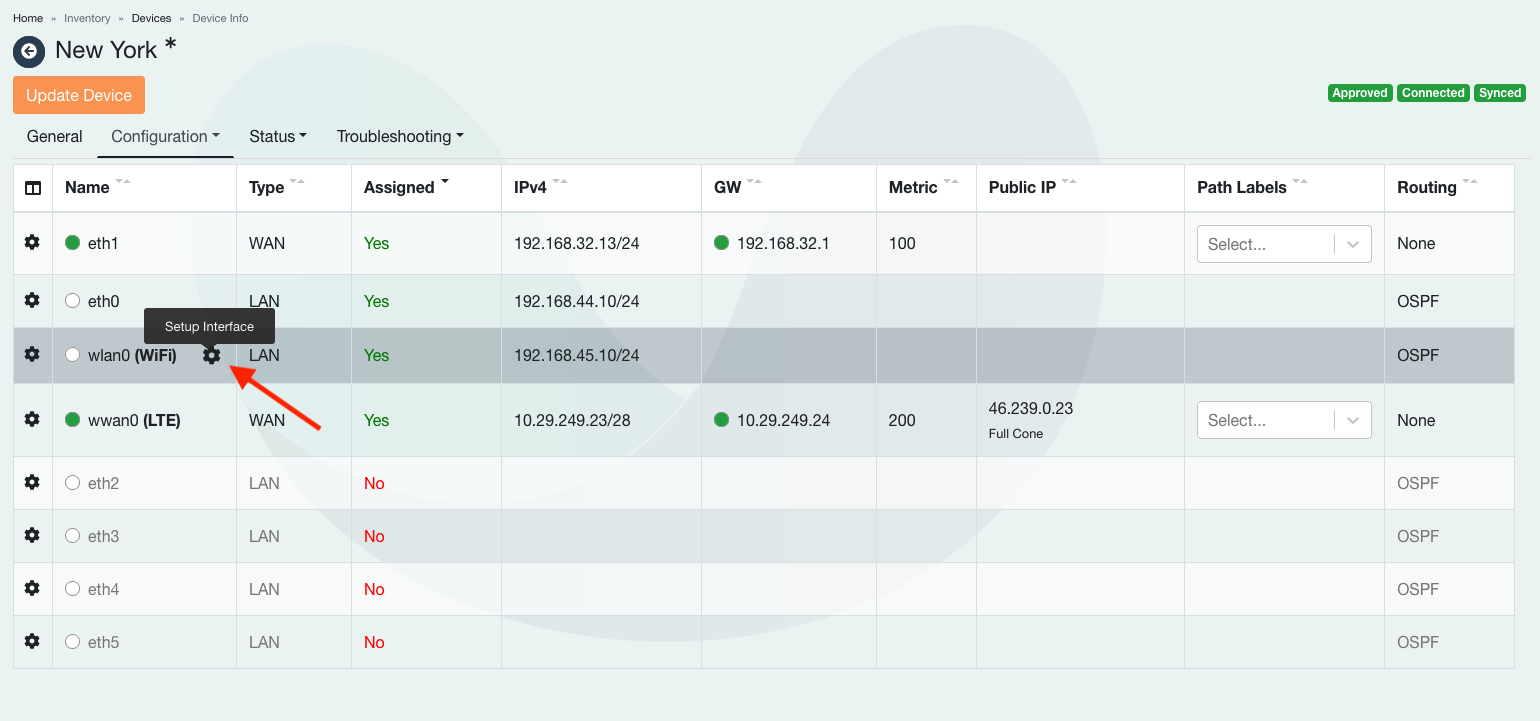Switch to the General tab
The width and height of the screenshot is (1540, 721).
[x=55, y=137]
